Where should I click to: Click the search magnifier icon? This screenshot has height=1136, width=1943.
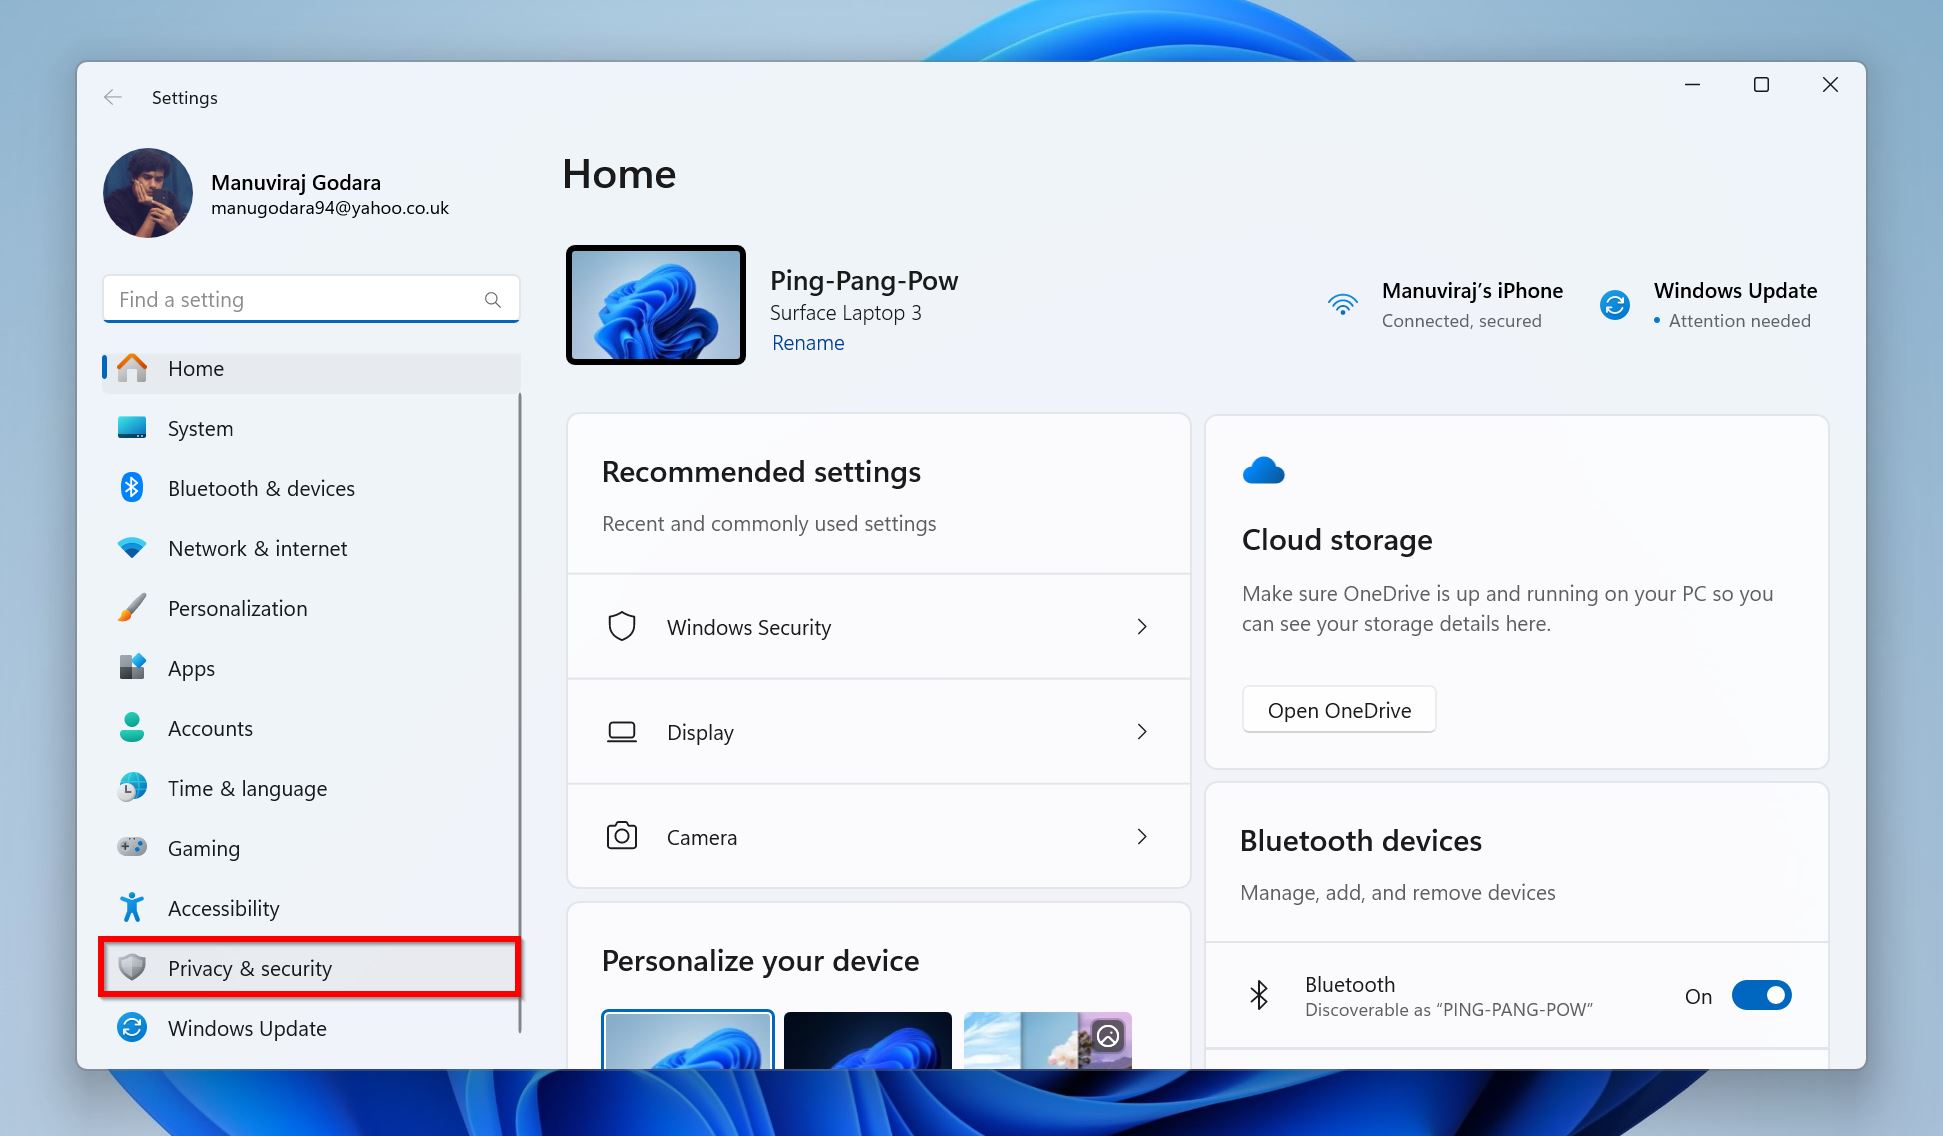tap(492, 300)
